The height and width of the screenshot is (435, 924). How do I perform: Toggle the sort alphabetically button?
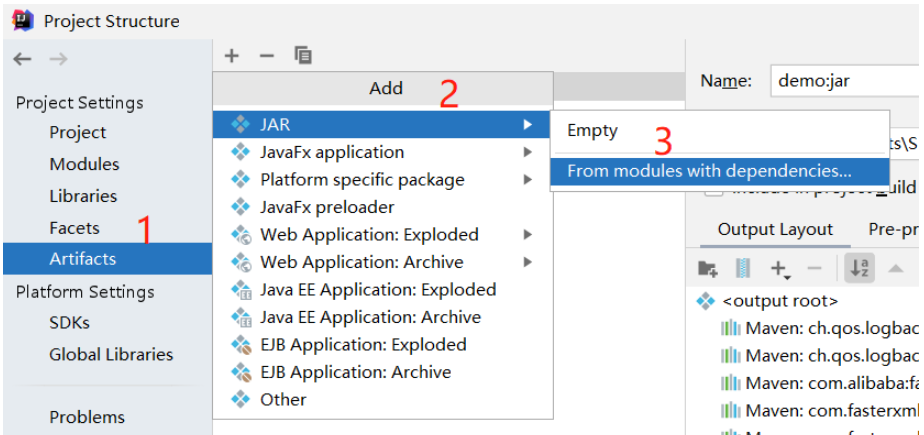(858, 268)
